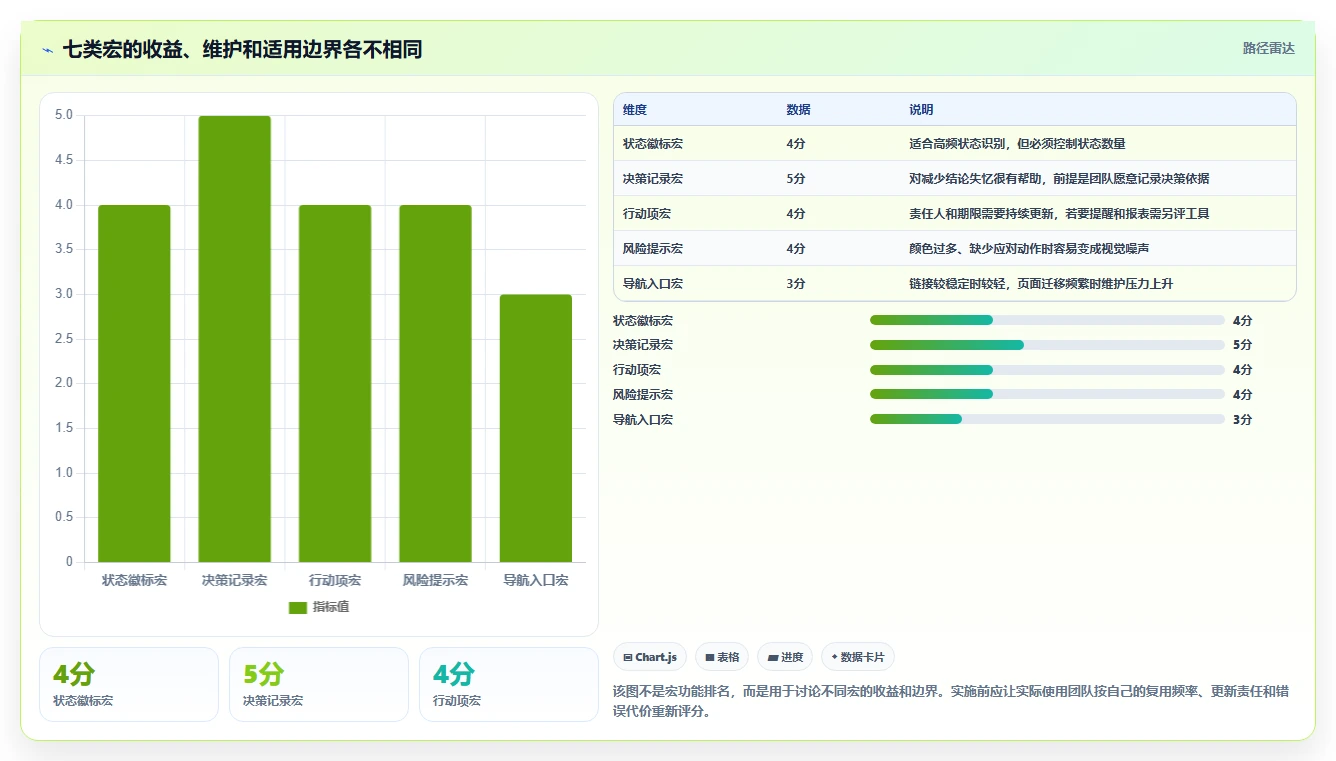
Task: Click the 行动项宏 bar in the chart
Action: coord(335,384)
